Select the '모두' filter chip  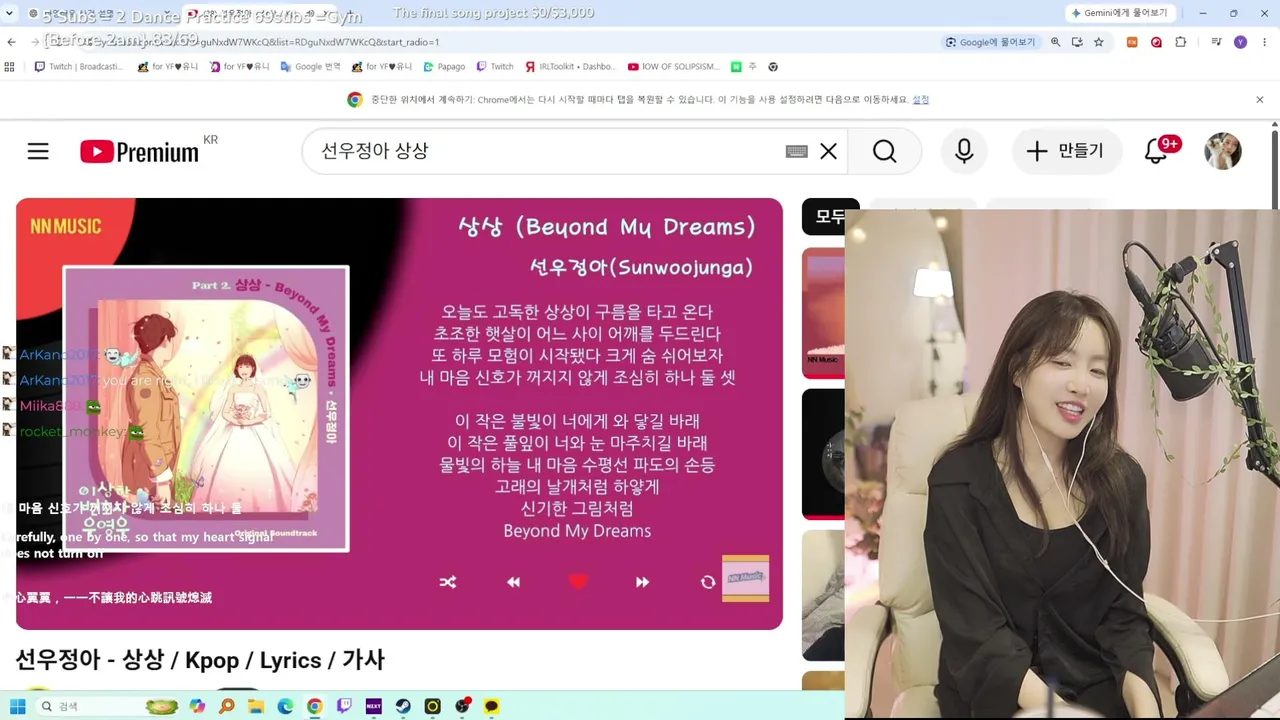(x=831, y=217)
